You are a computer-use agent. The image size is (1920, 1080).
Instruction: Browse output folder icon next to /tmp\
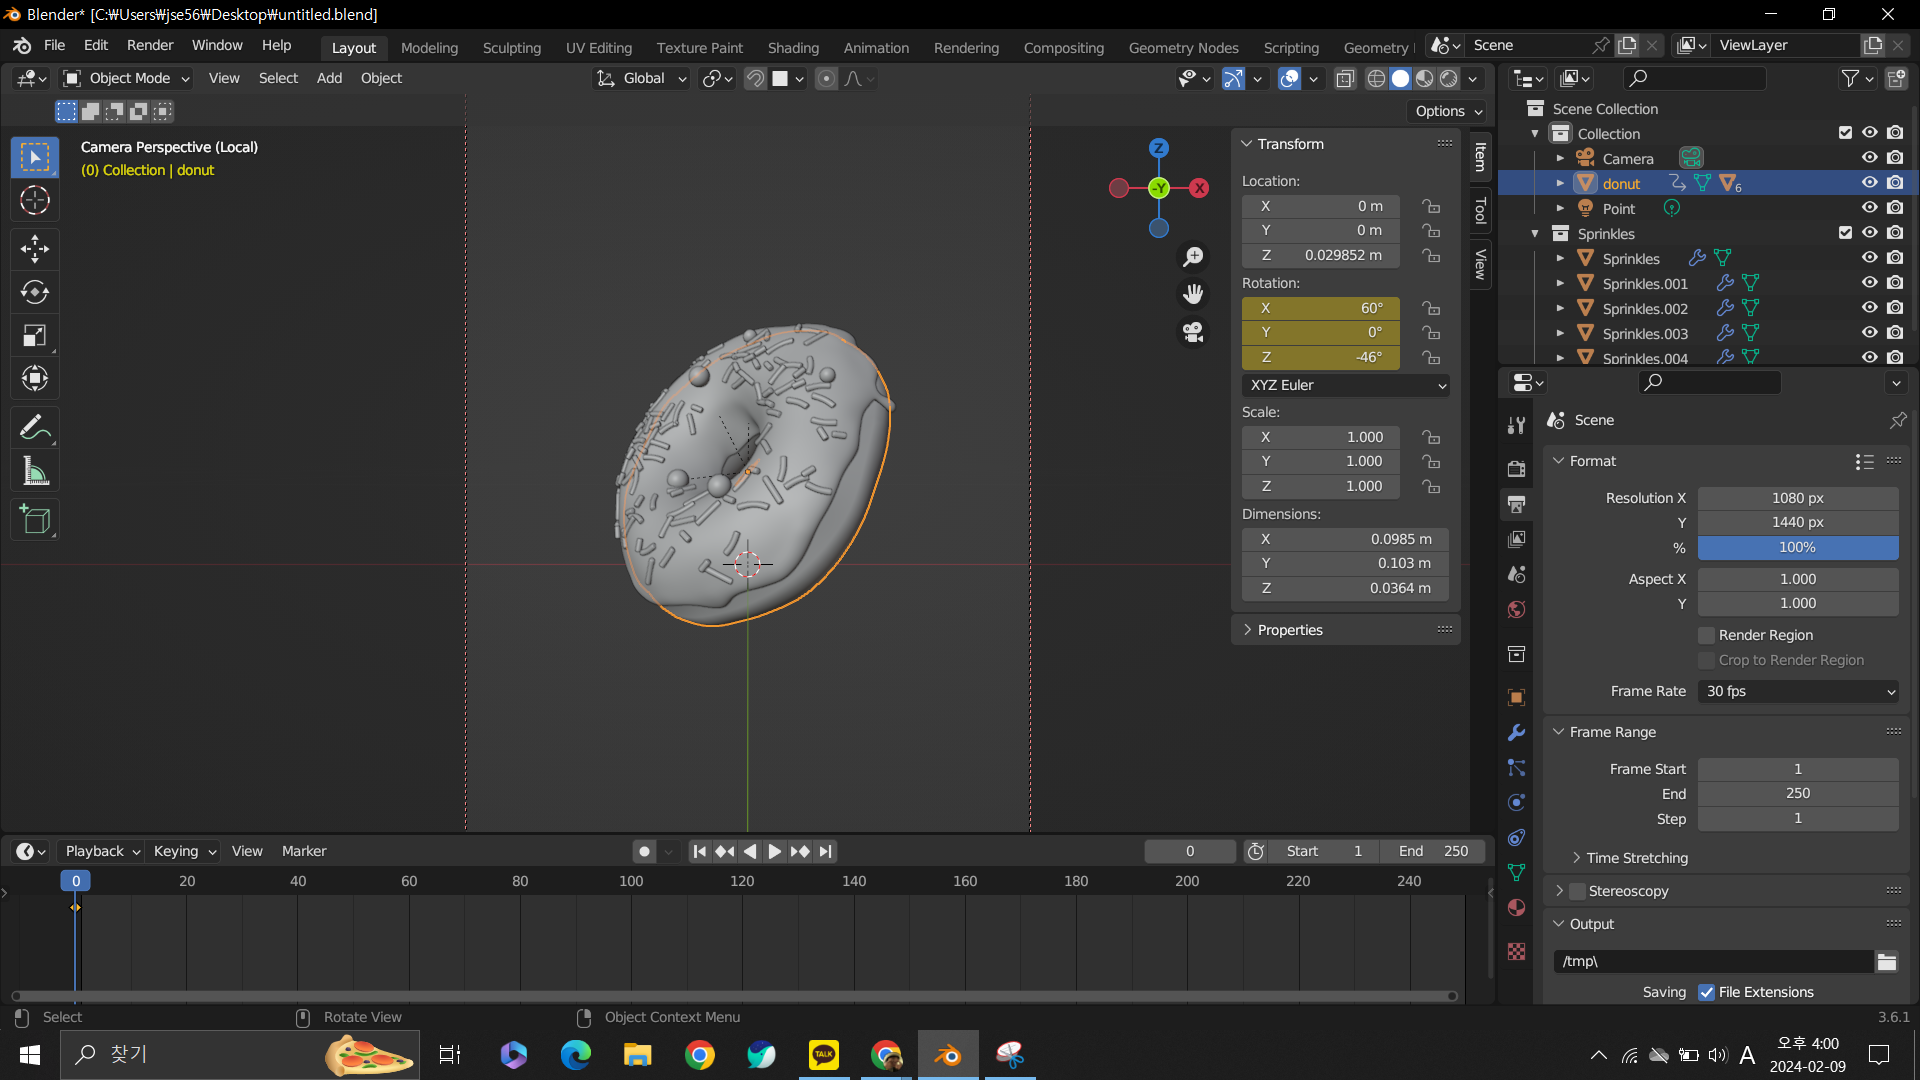[x=1886, y=961]
